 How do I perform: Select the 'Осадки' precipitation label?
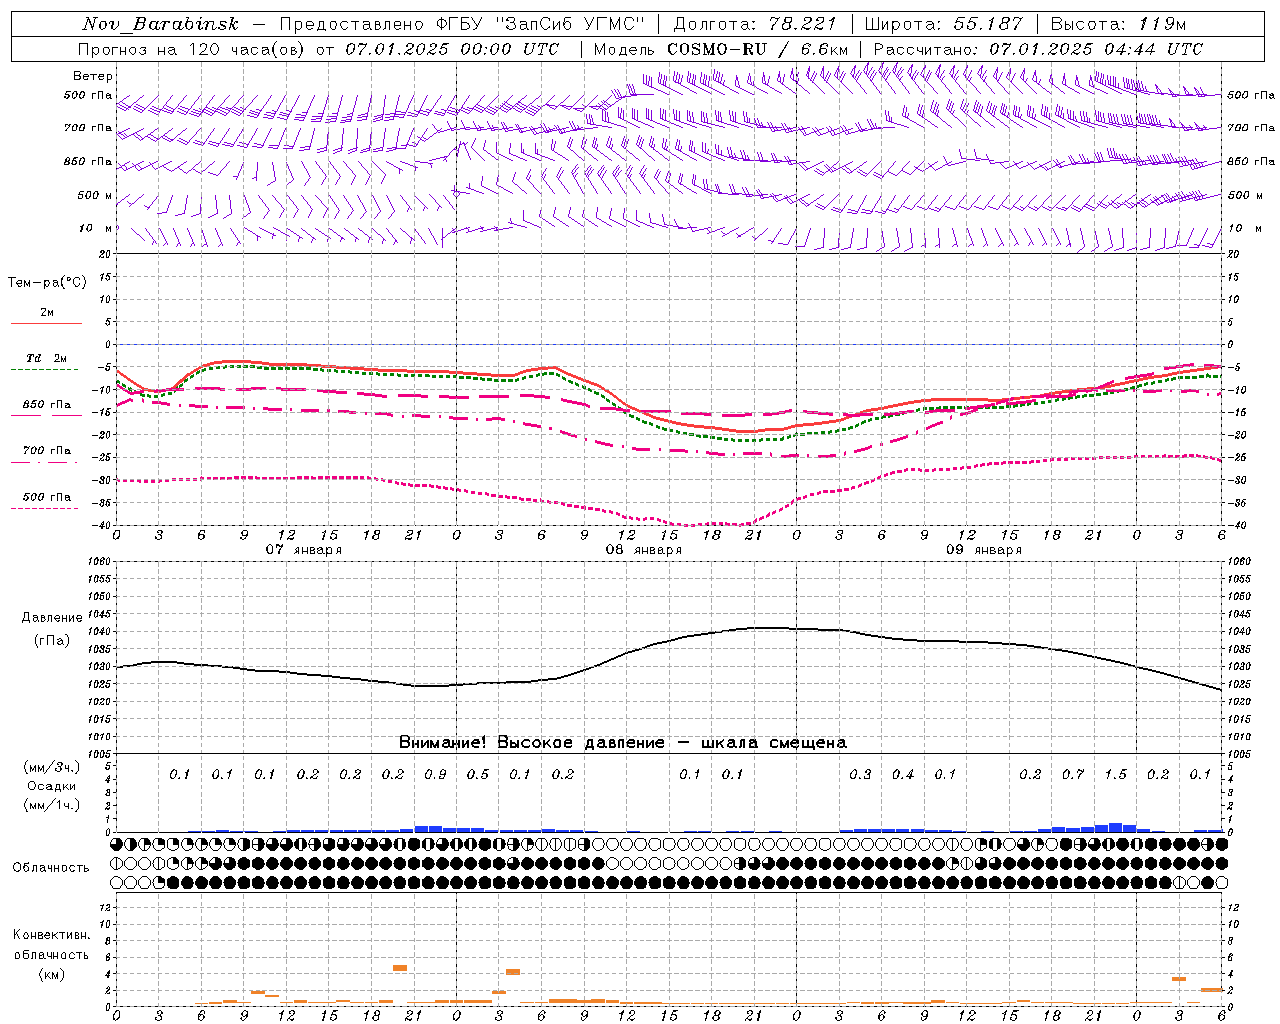pos(52,786)
